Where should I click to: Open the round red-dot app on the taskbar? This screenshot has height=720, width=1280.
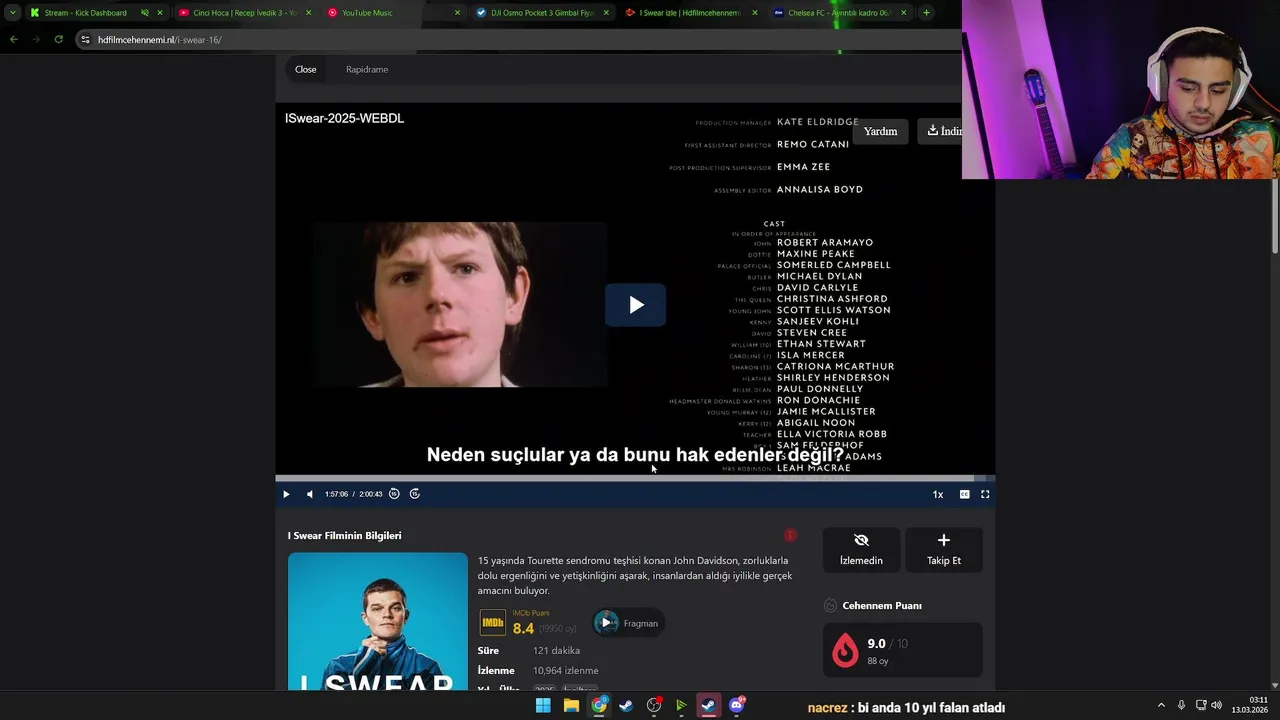[x=654, y=705]
